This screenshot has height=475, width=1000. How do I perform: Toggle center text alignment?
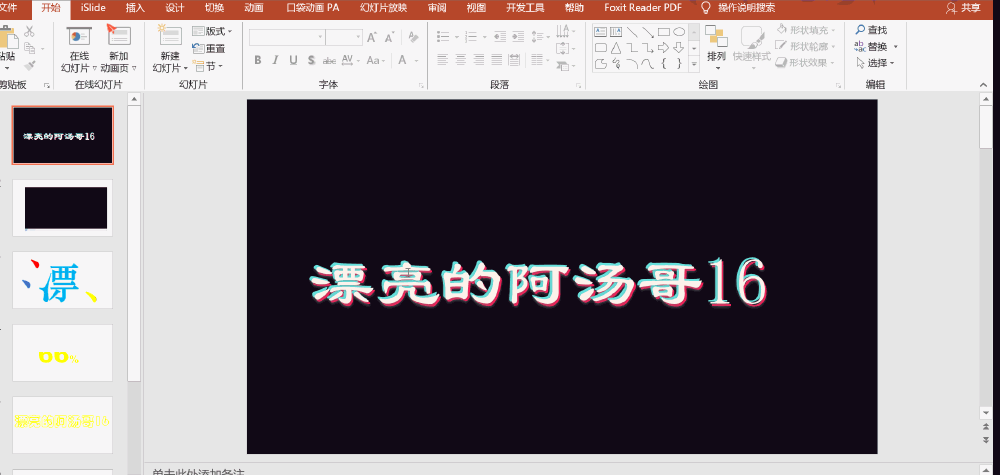click(x=460, y=60)
